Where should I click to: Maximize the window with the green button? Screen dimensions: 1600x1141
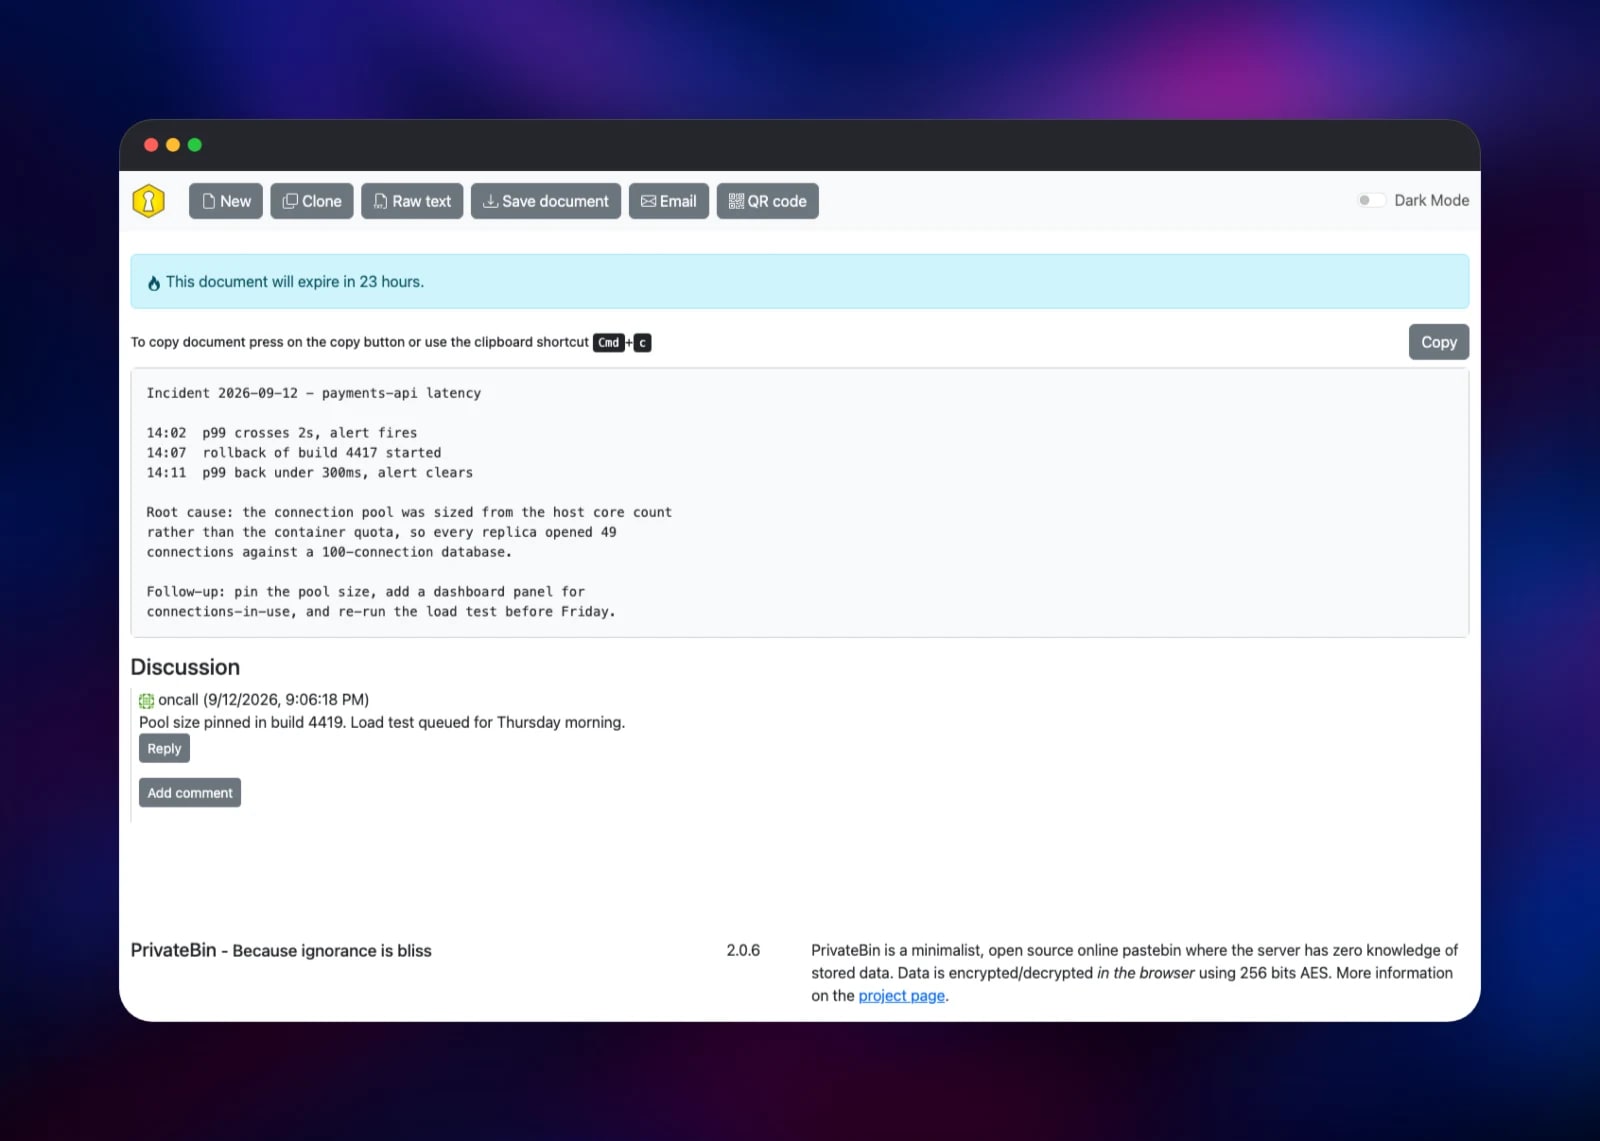[x=195, y=145]
